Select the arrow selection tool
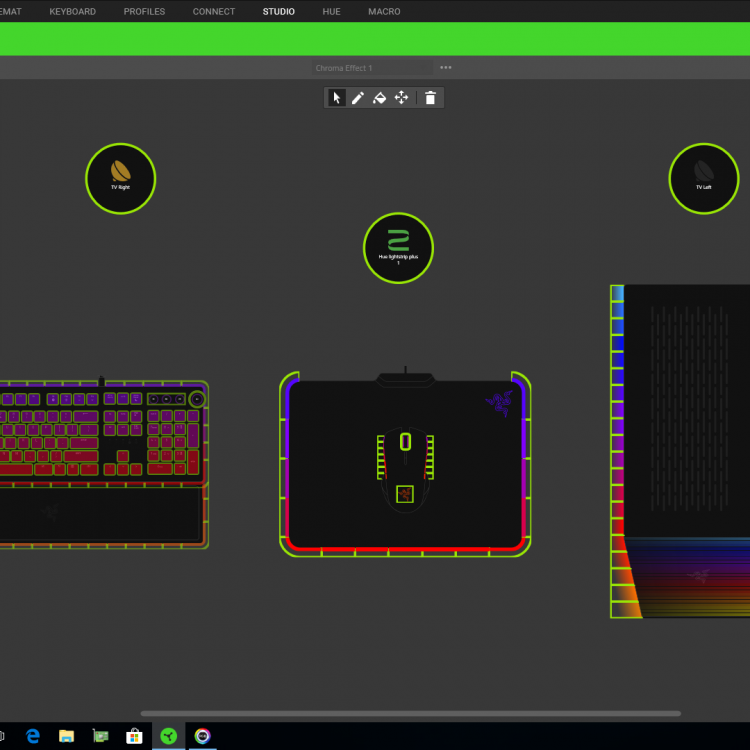The height and width of the screenshot is (750, 750). 337,98
